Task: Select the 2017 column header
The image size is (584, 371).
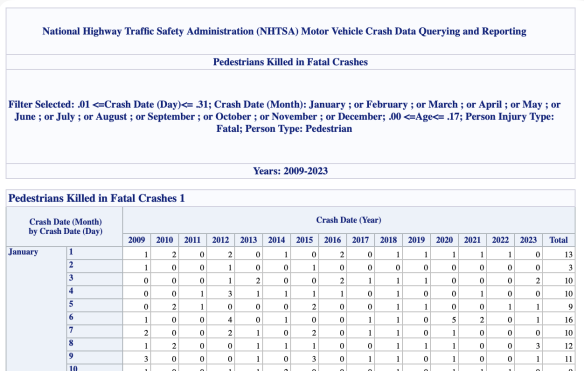Action: click(x=361, y=240)
